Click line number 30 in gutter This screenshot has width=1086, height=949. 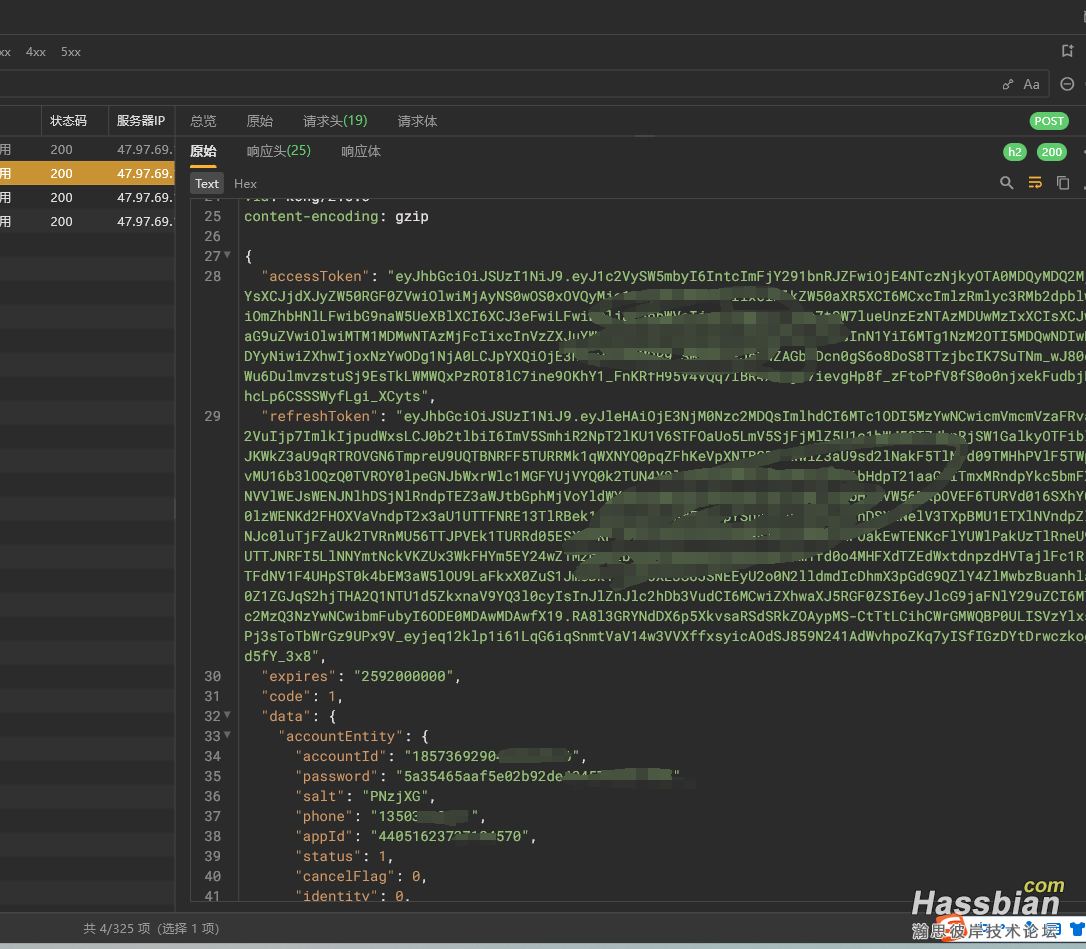[x=213, y=676]
